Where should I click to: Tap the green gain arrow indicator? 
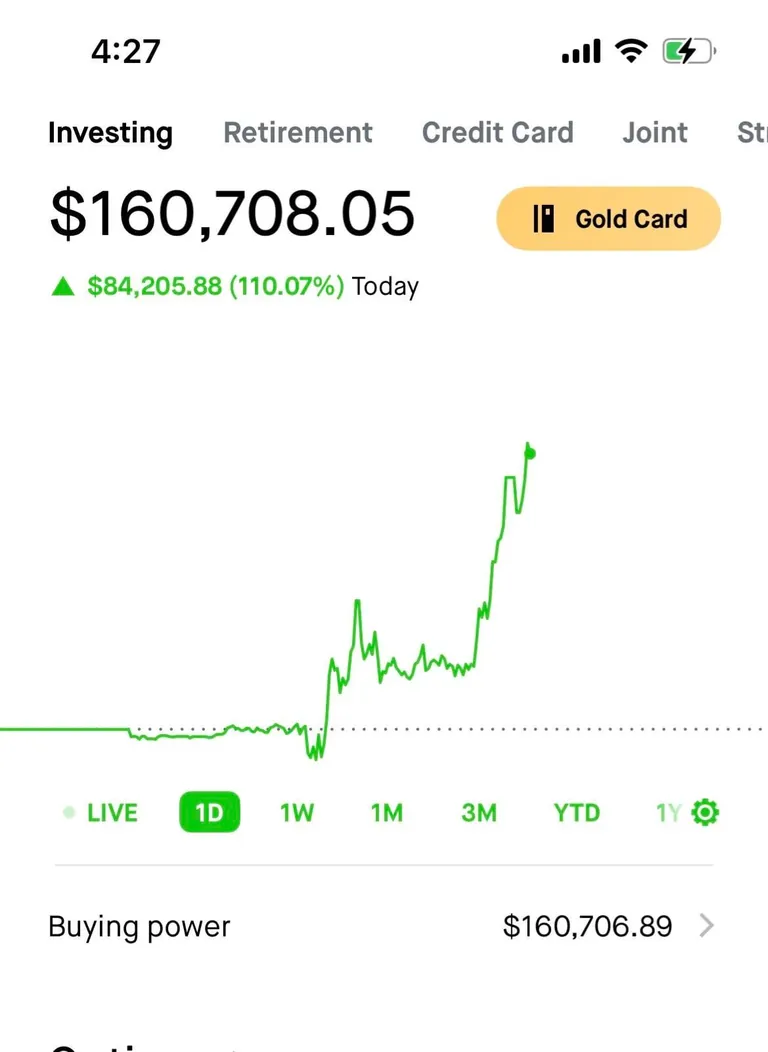point(63,288)
